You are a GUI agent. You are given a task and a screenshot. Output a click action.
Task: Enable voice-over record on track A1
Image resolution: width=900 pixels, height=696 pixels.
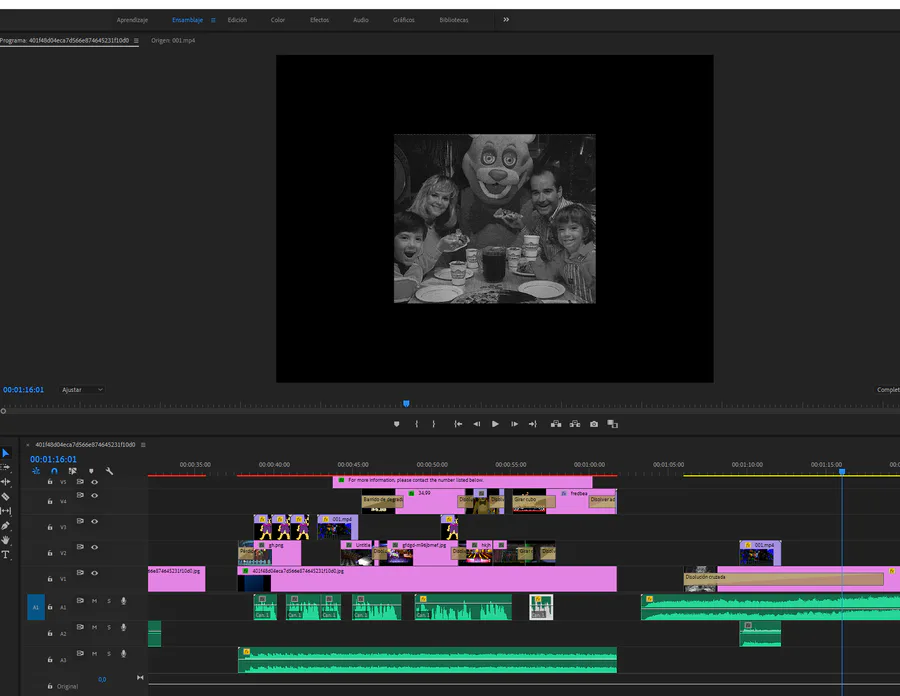(123, 601)
